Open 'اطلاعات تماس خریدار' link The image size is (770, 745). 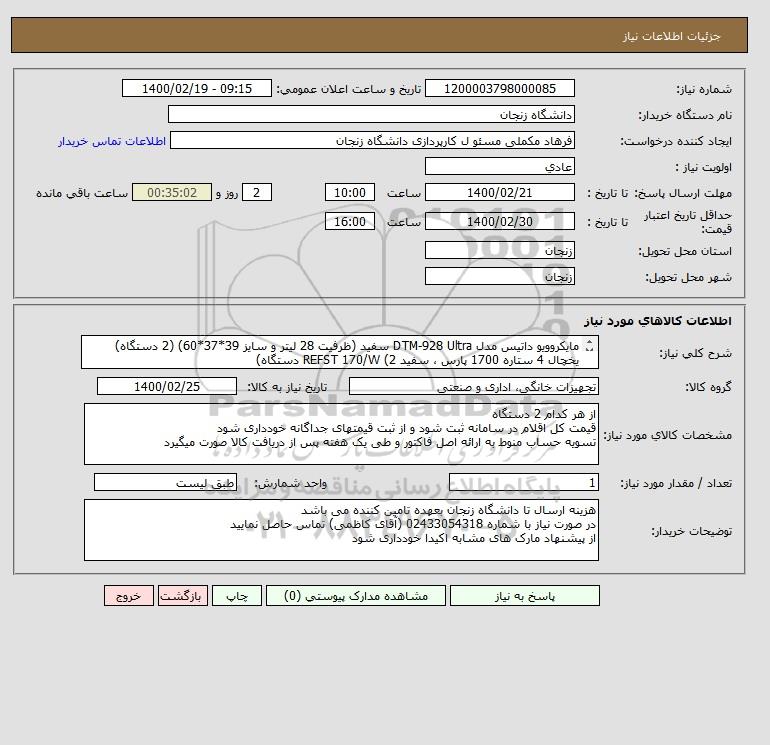tap(112, 141)
